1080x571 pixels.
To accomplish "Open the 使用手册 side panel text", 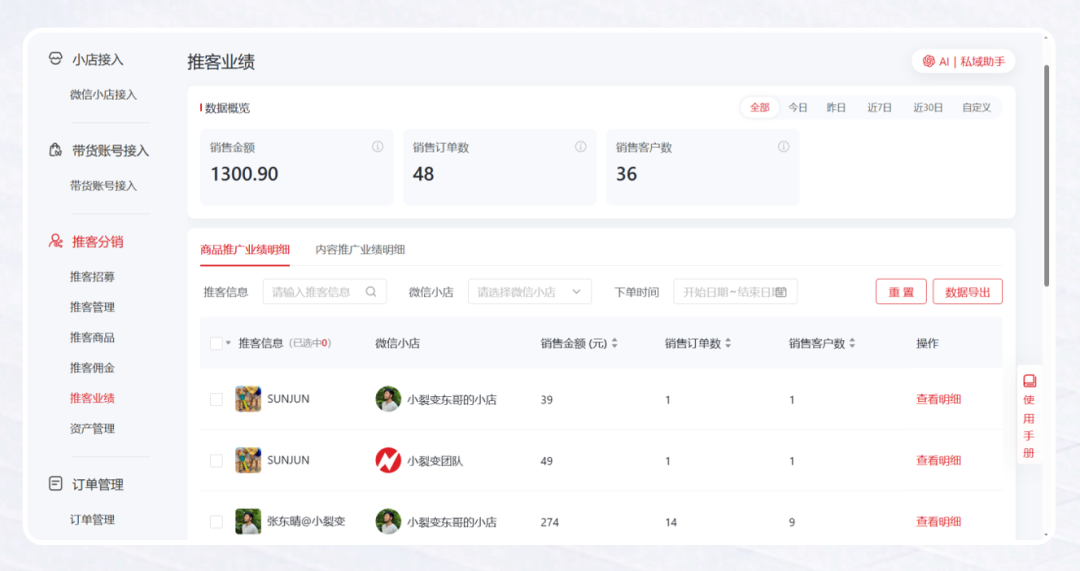I will tap(1029, 426).
